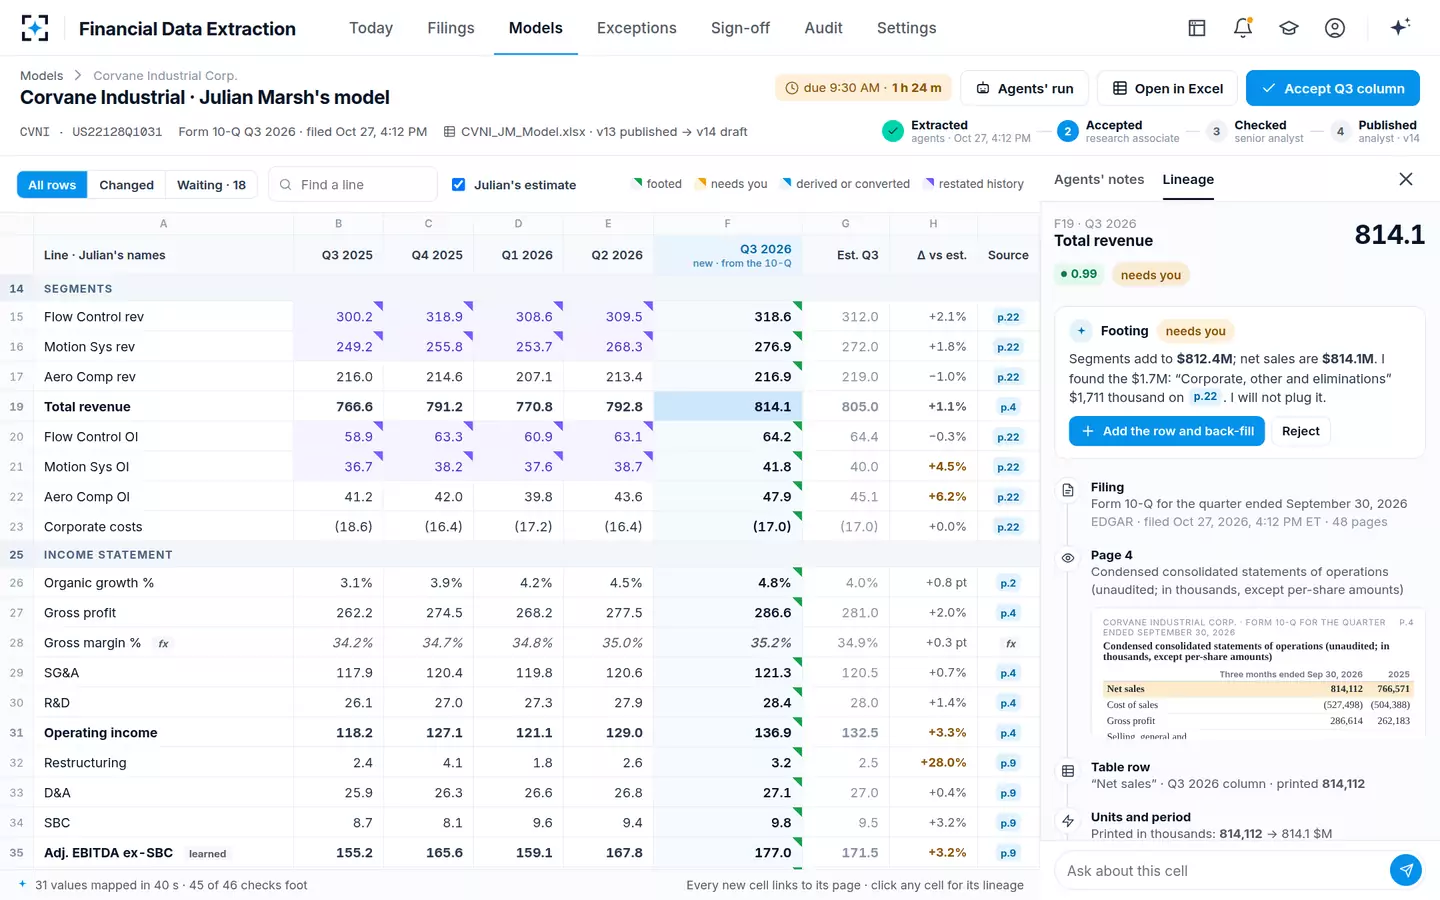Reject the footing suggestion
Image resolution: width=1440 pixels, height=900 pixels.
tap(1300, 431)
